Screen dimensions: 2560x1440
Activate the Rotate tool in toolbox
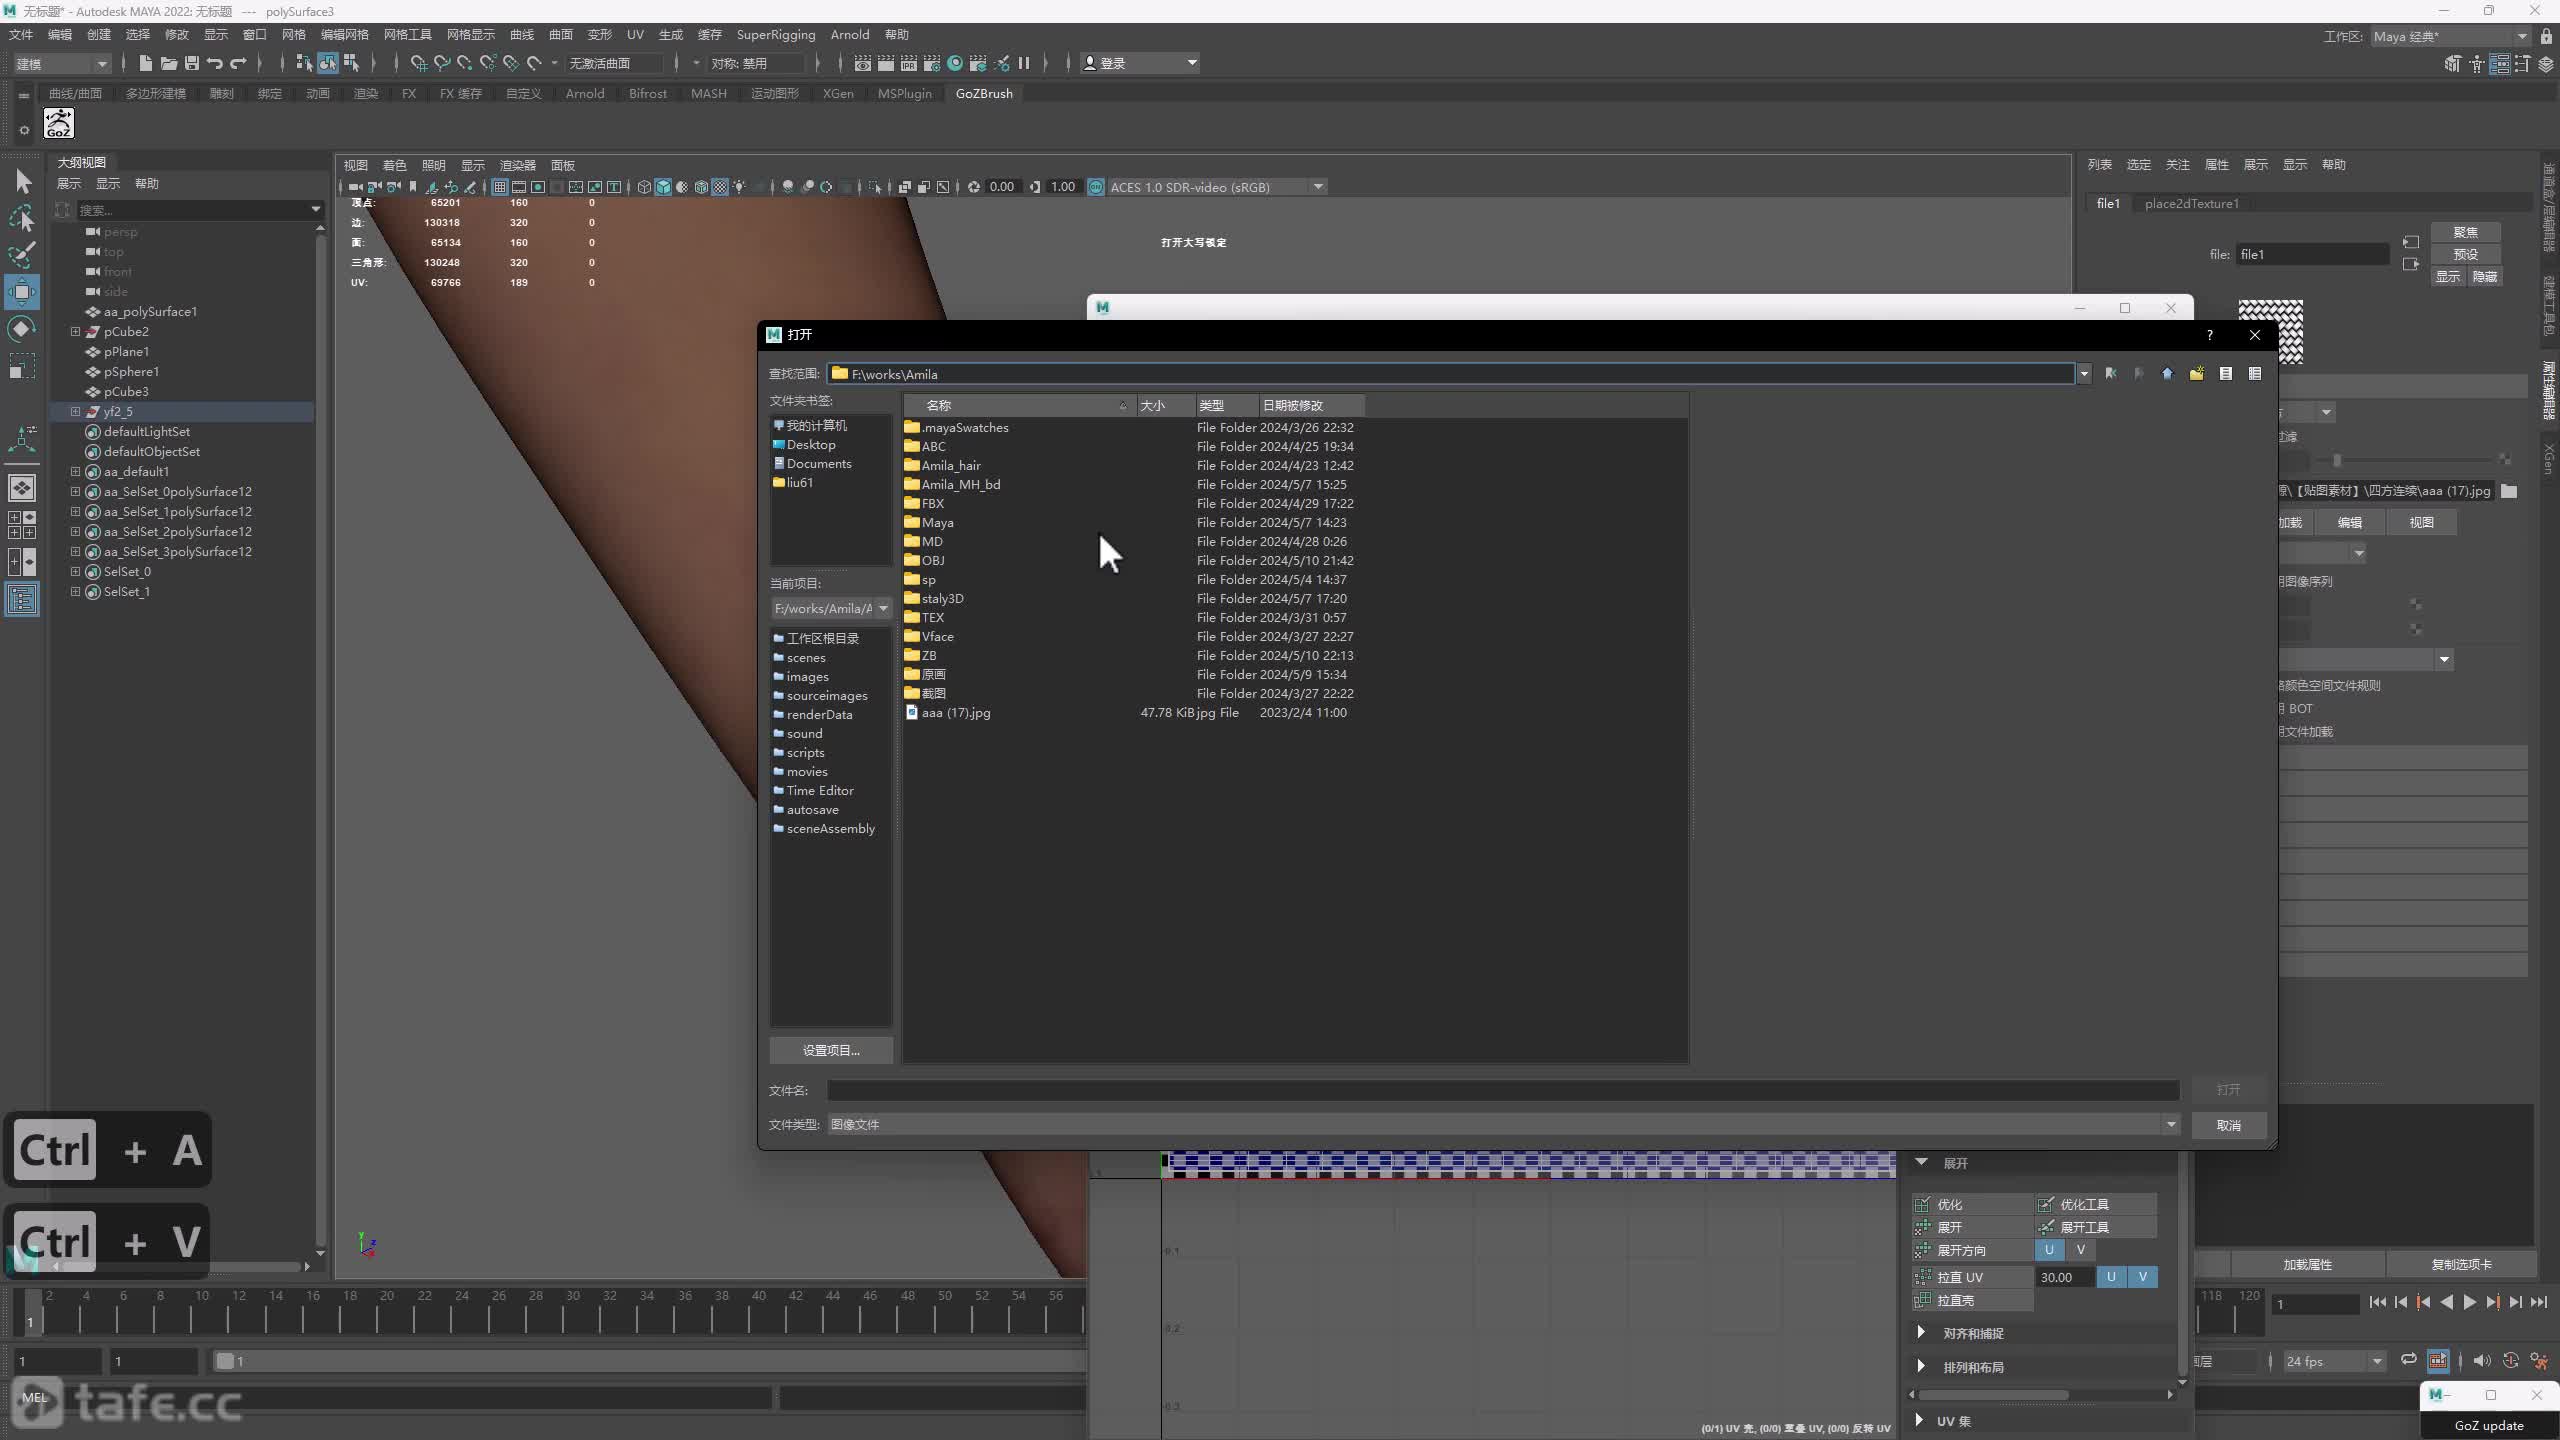coord(22,329)
